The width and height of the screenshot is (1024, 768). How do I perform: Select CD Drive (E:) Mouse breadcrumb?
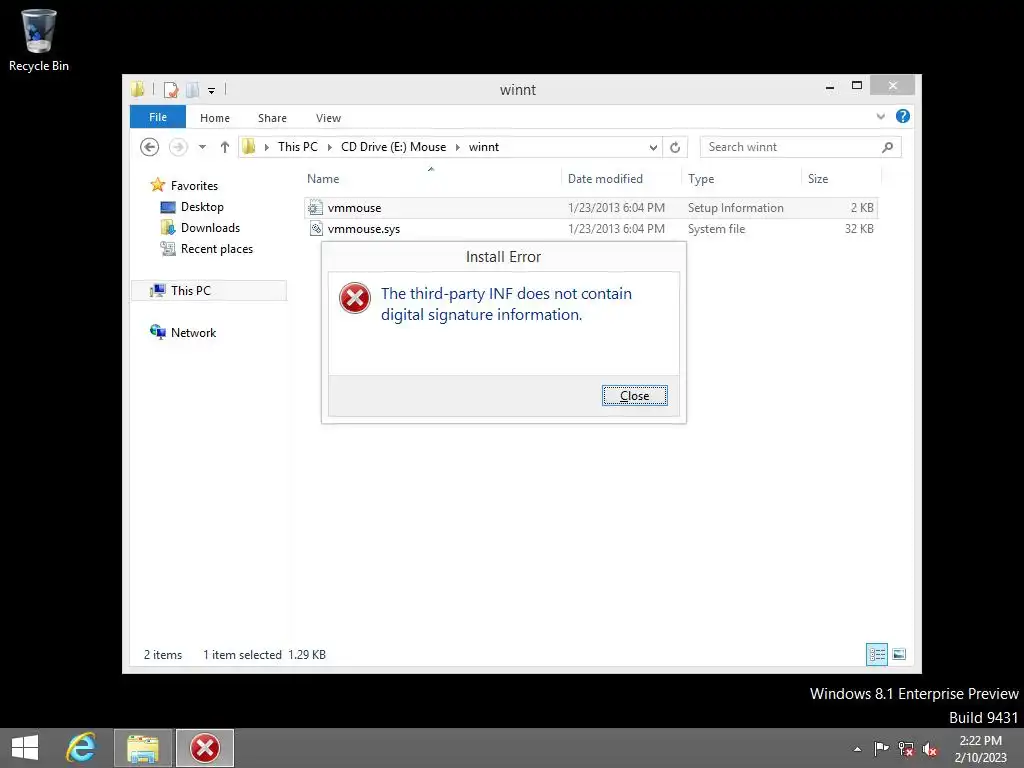(x=393, y=147)
